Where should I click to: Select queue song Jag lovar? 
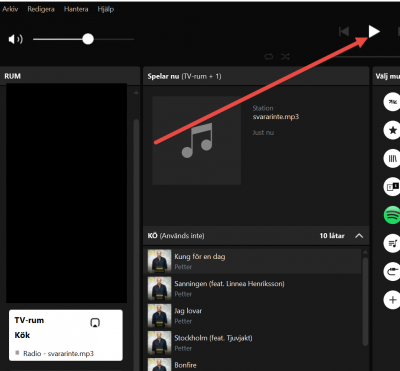tap(253, 315)
